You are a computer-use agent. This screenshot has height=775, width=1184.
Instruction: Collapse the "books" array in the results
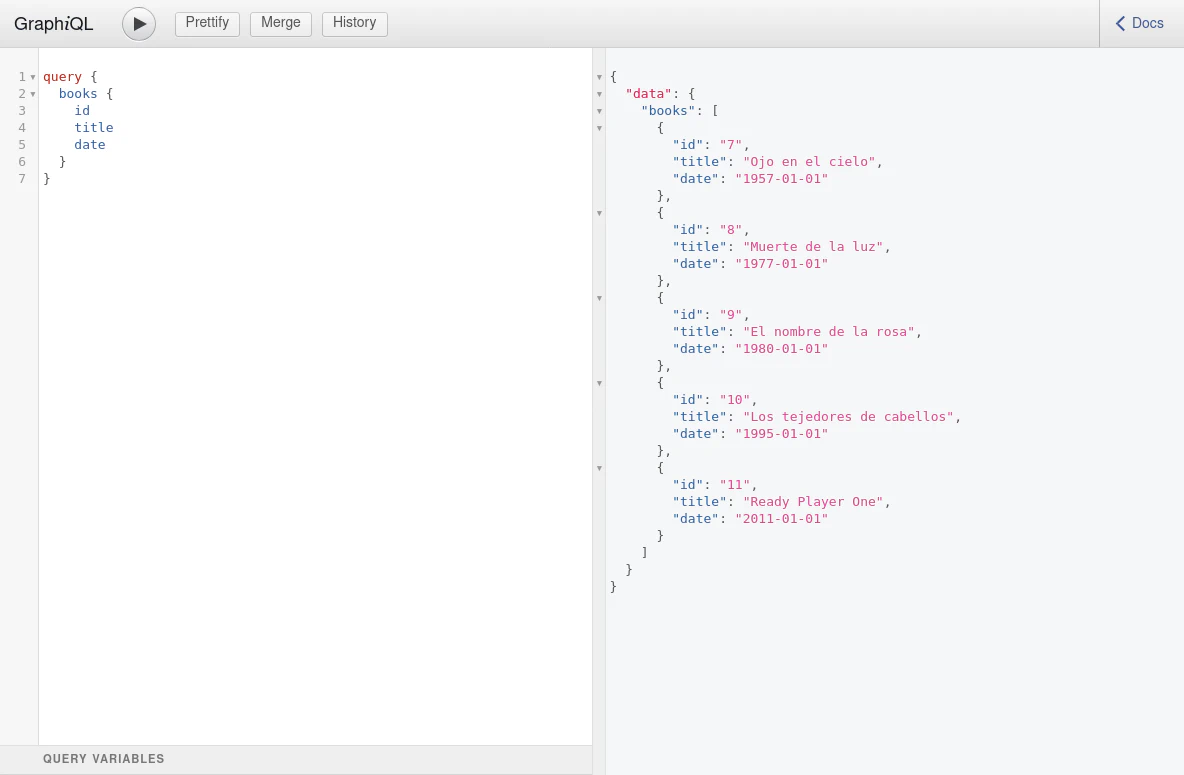pyautogui.click(x=599, y=111)
